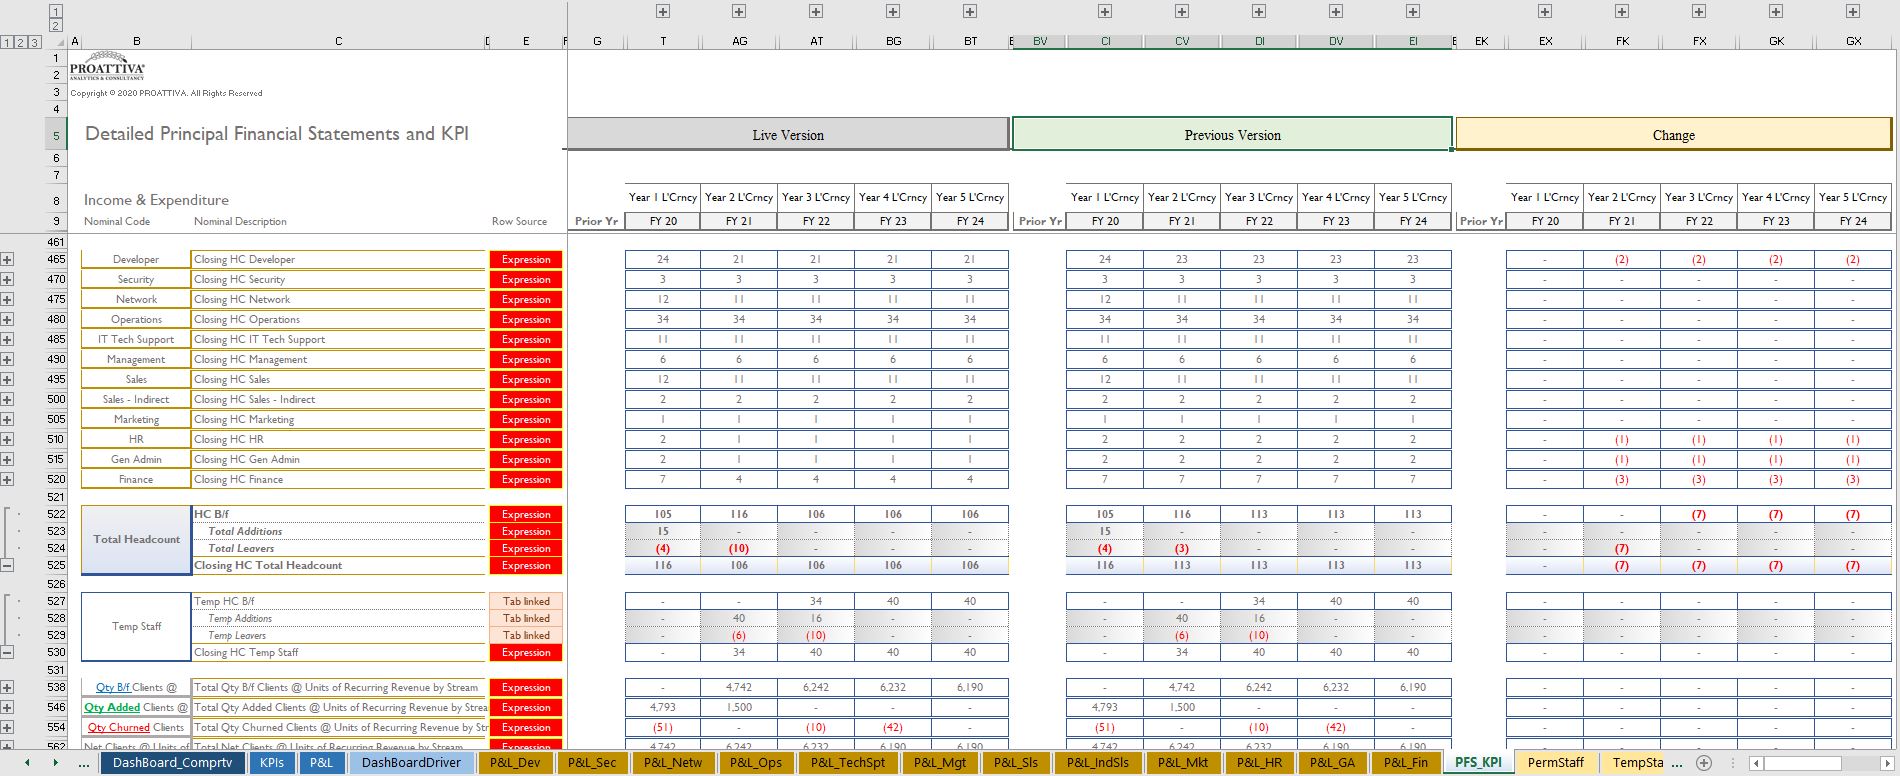
Task: Expand the Finance headcount row group
Action: 7,480
